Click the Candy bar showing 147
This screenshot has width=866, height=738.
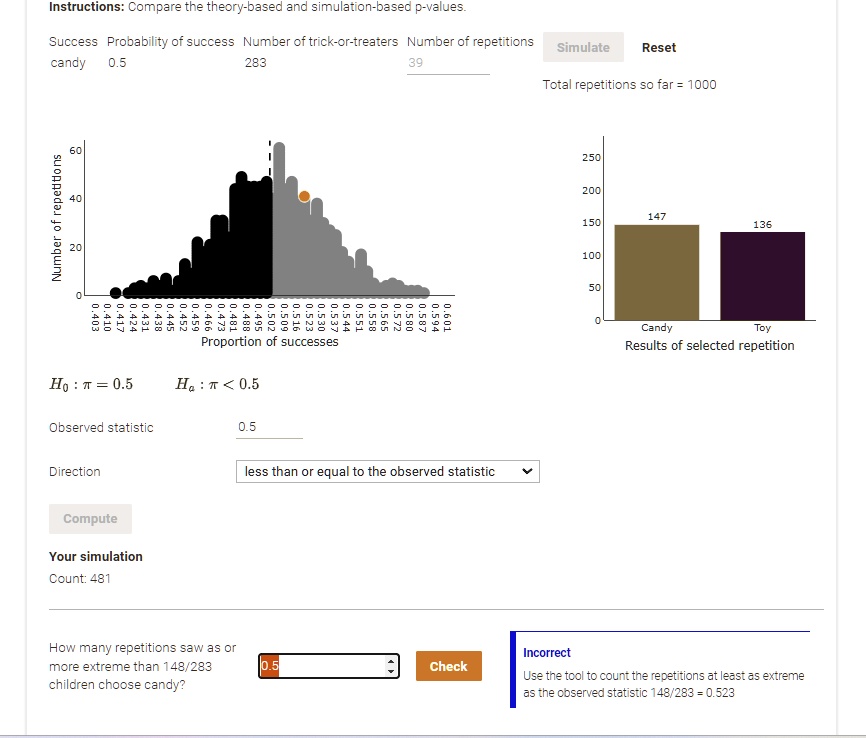coord(655,270)
